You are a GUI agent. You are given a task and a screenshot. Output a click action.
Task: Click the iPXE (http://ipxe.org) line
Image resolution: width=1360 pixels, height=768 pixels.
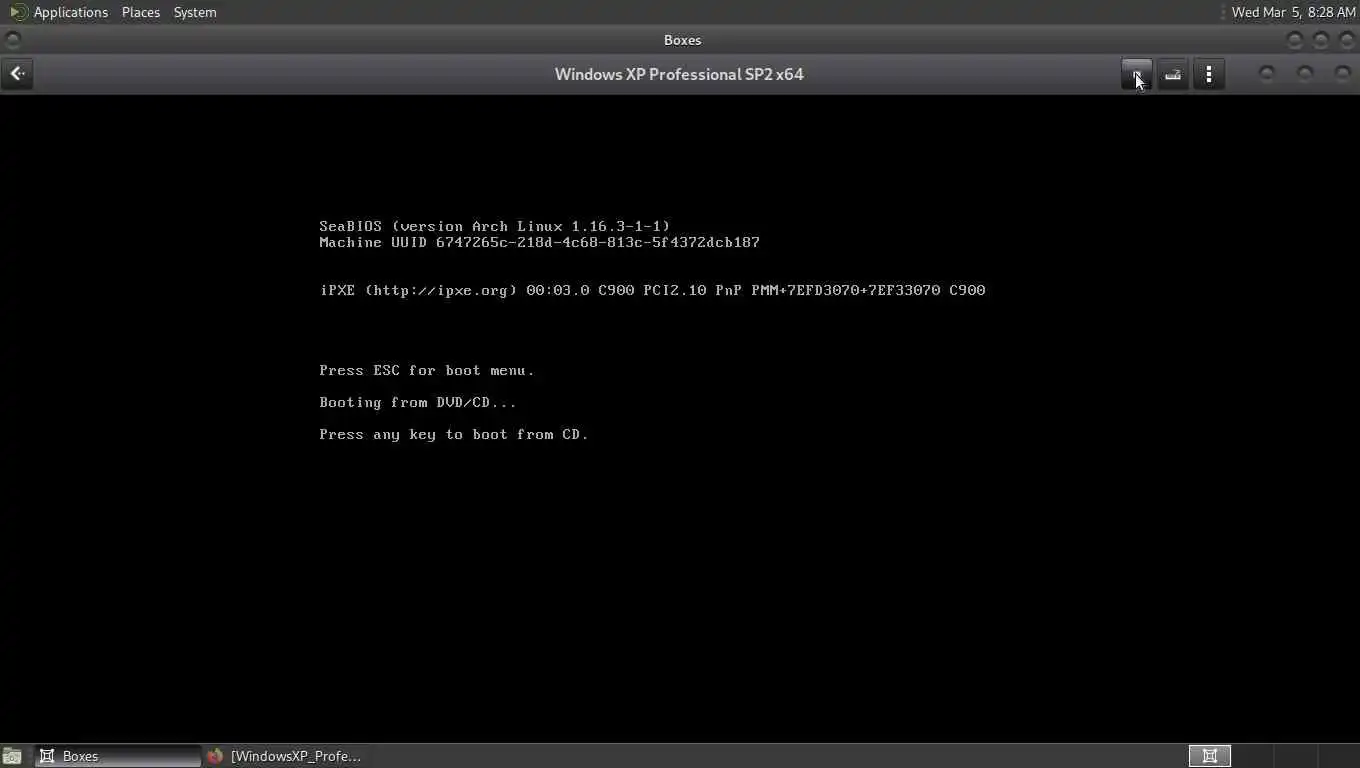click(x=653, y=290)
